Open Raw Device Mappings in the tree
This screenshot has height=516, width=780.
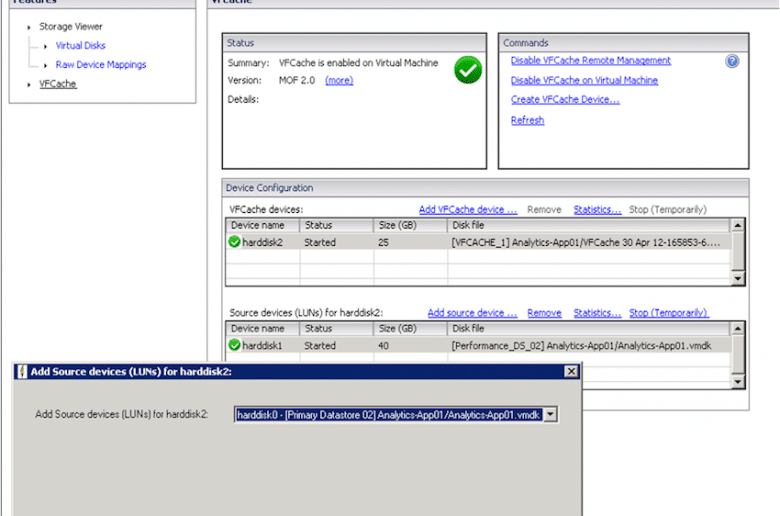(101, 65)
